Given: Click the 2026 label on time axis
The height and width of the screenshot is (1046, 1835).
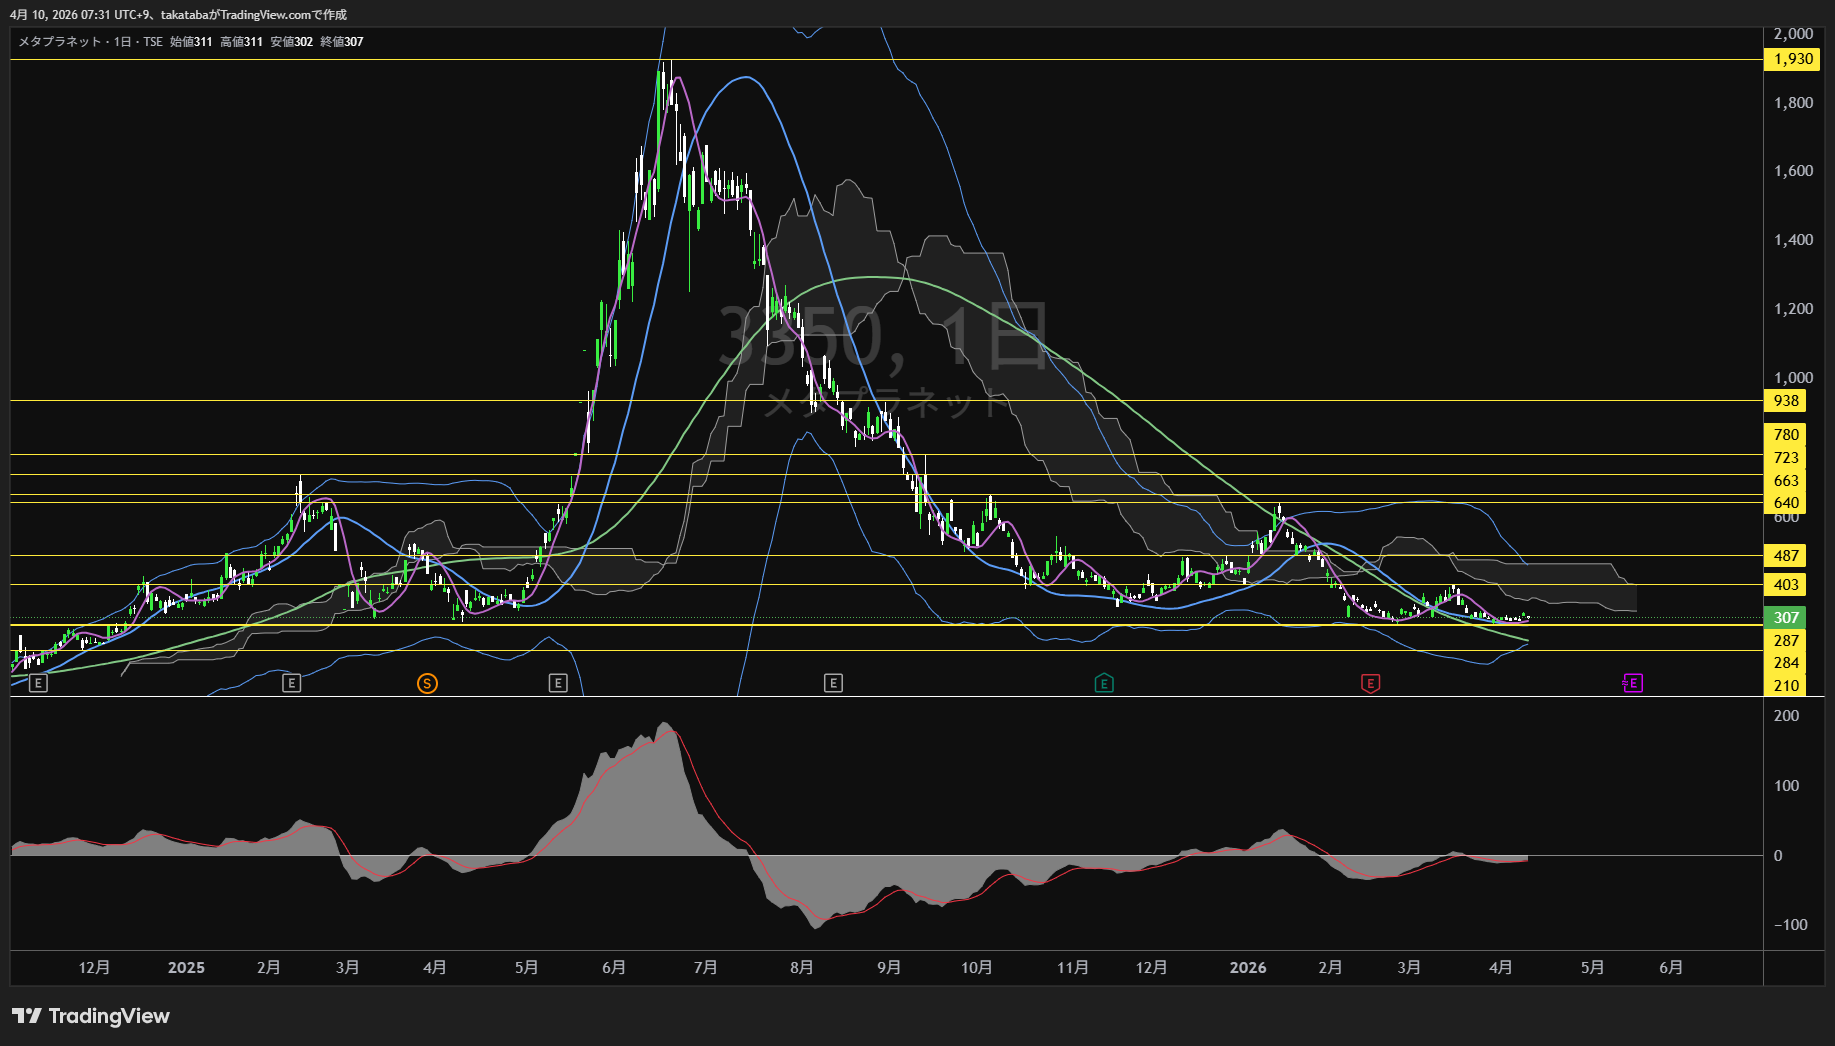Looking at the screenshot, I should [1247, 968].
